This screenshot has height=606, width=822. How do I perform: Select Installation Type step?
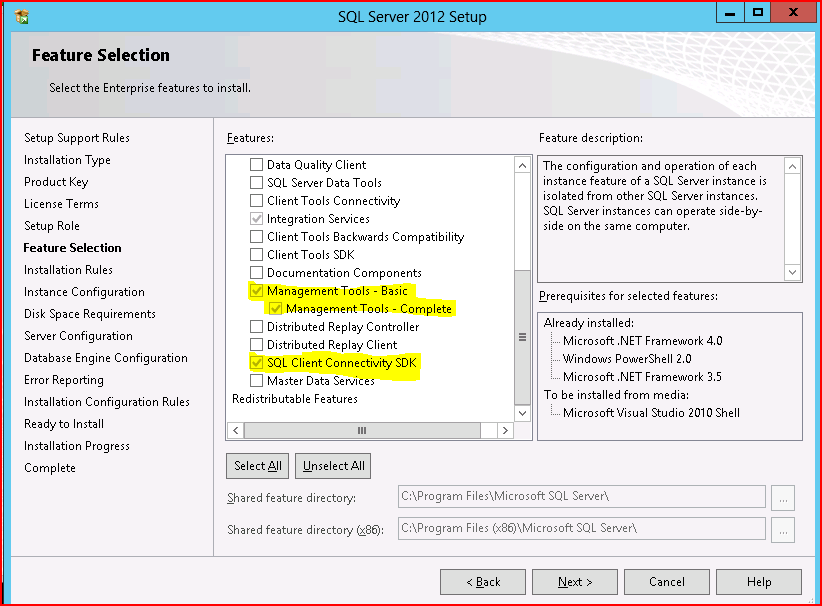coord(67,160)
